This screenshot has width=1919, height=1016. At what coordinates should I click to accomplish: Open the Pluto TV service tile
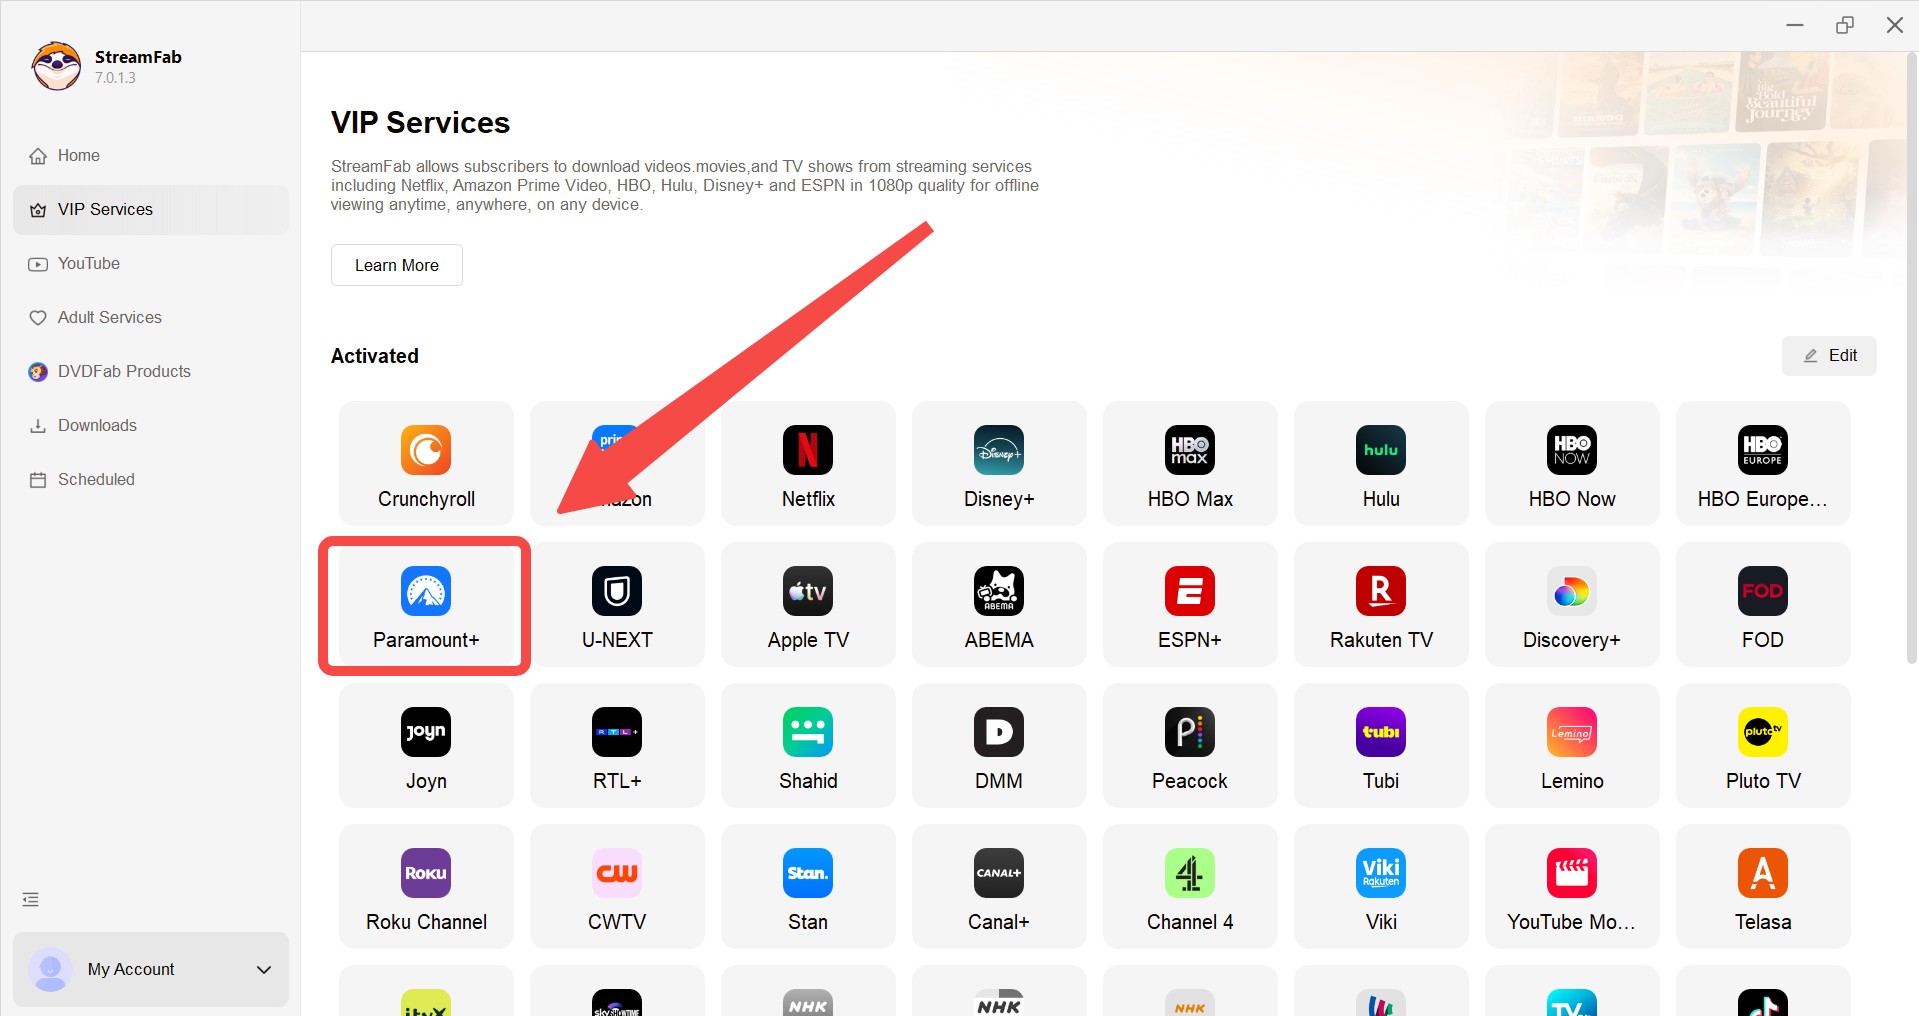pos(1762,745)
